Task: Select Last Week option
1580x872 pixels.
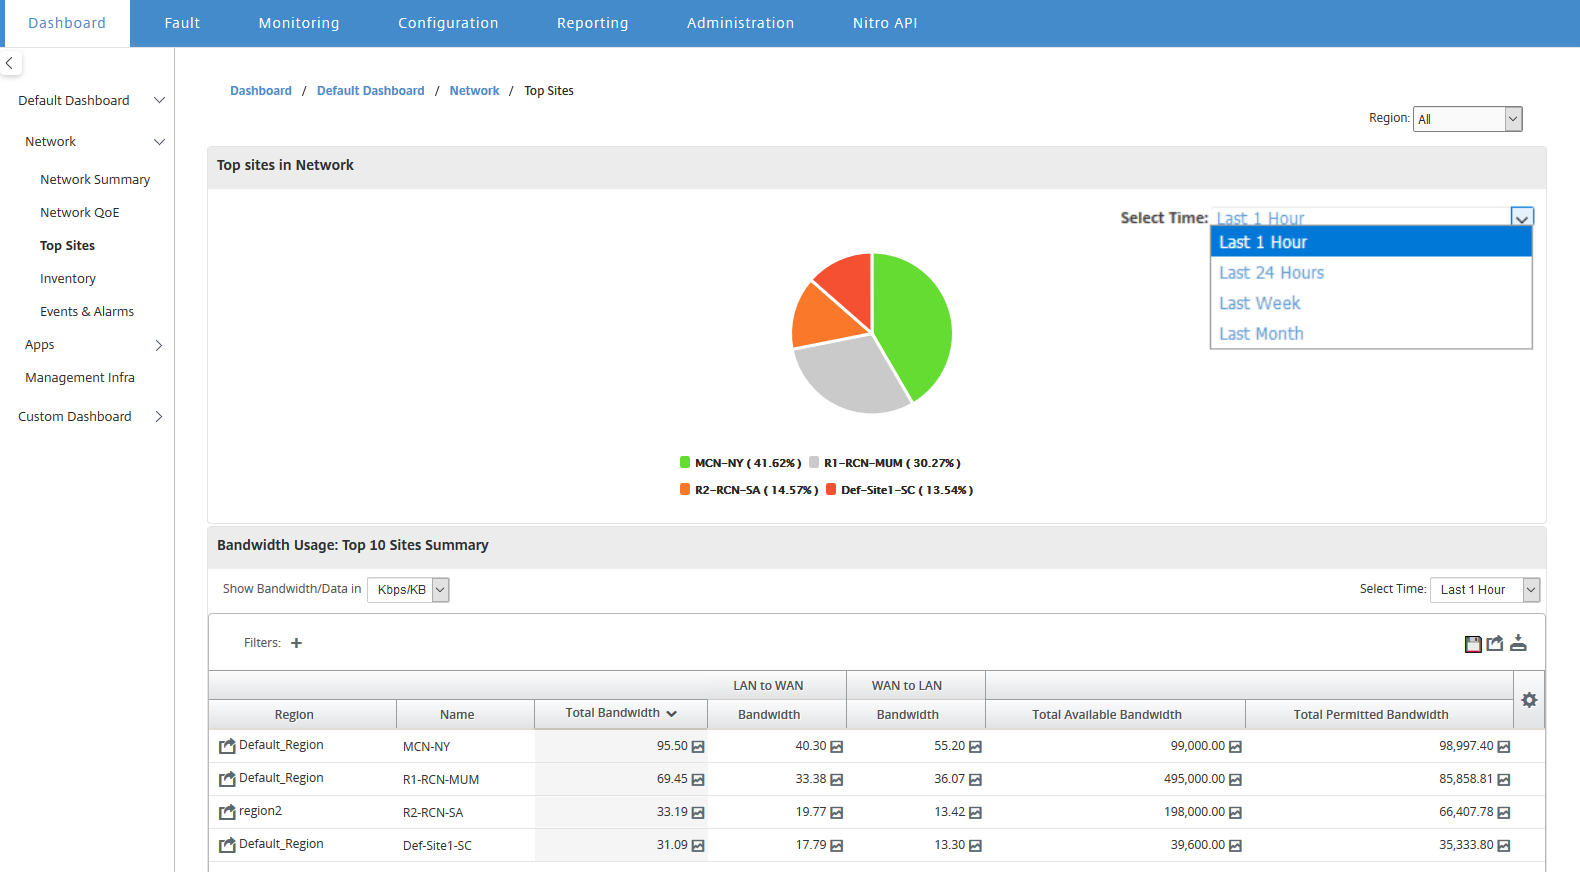Action: (1371, 303)
